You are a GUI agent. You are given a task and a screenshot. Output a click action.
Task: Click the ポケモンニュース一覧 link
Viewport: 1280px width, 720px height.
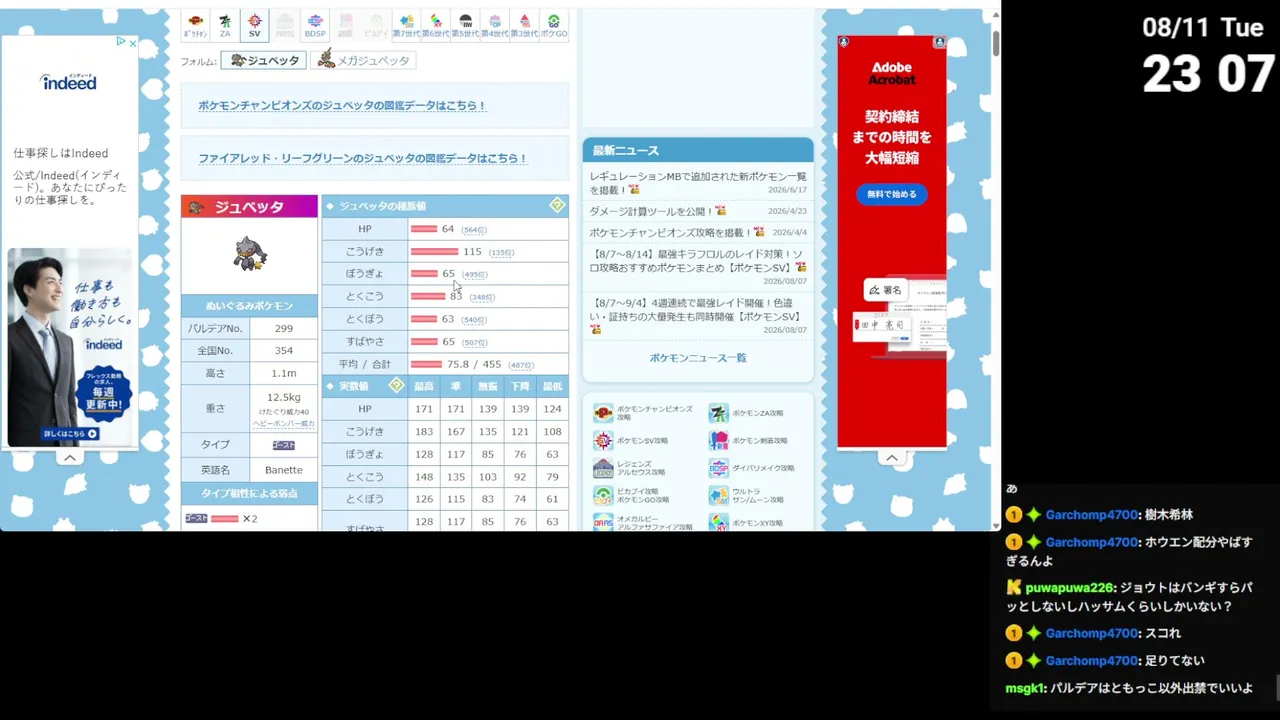(x=698, y=357)
